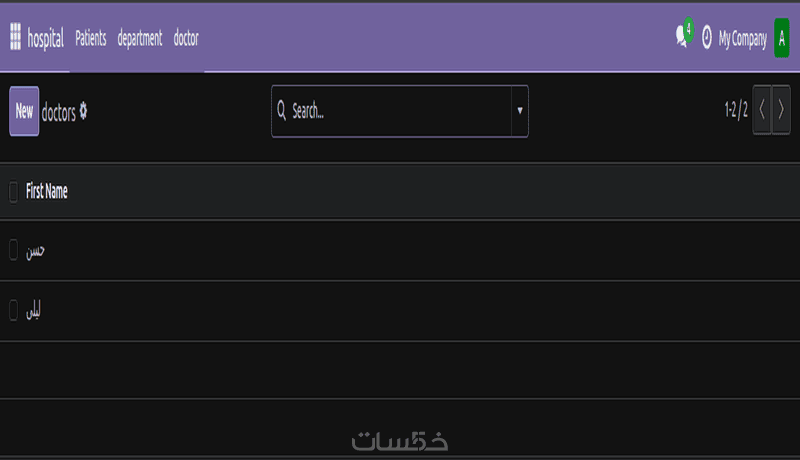Check the box for doctor حسن
The height and width of the screenshot is (460, 800).
[13, 250]
